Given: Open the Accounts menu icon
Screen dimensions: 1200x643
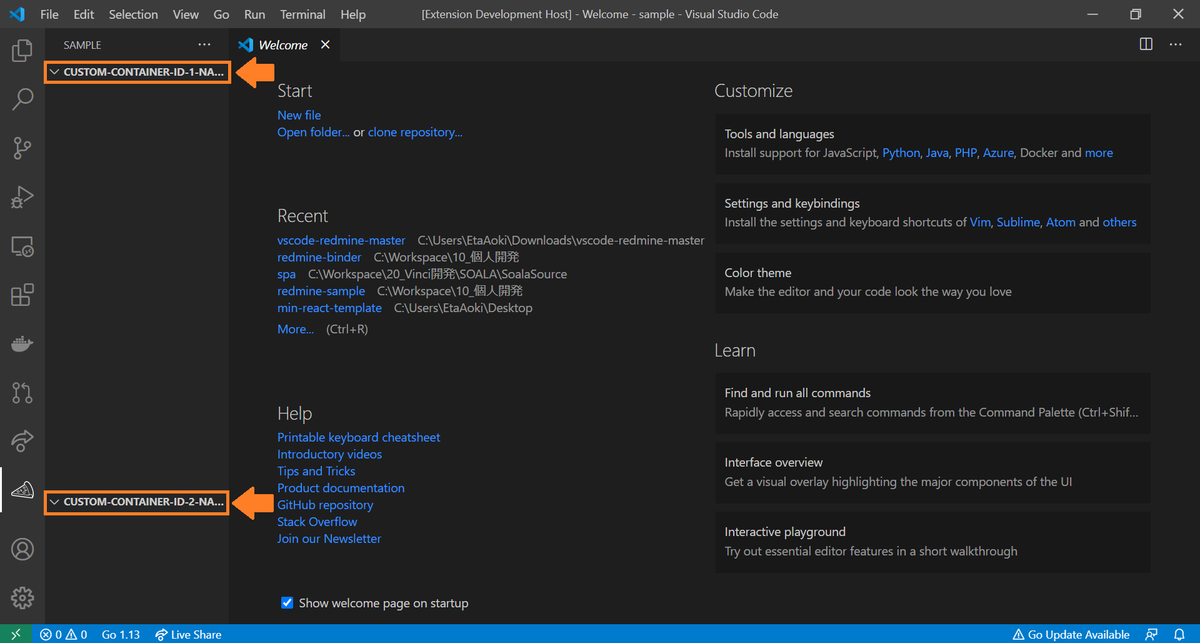Looking at the screenshot, I should tap(22, 549).
